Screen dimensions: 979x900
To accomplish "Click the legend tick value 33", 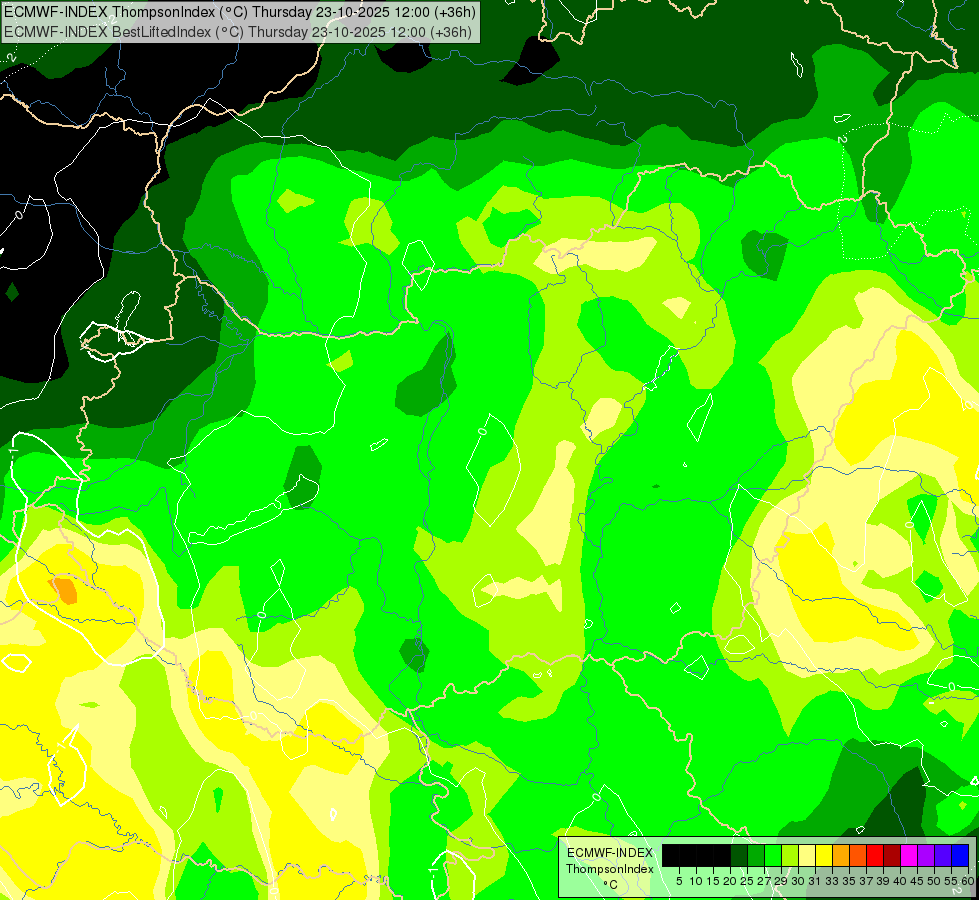I will pos(832,881).
